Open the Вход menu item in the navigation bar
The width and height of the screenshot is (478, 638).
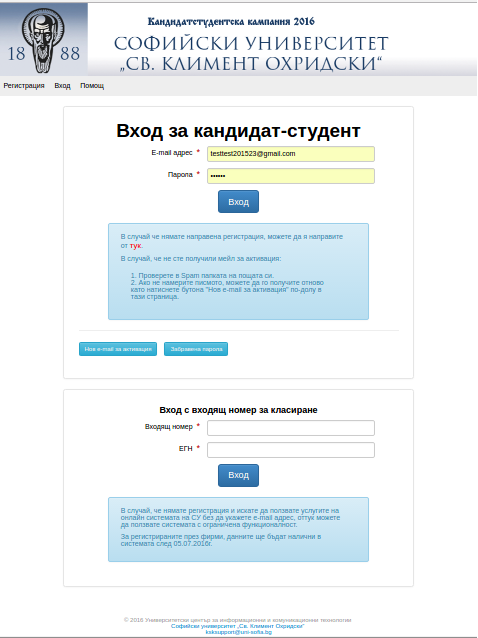(62, 86)
